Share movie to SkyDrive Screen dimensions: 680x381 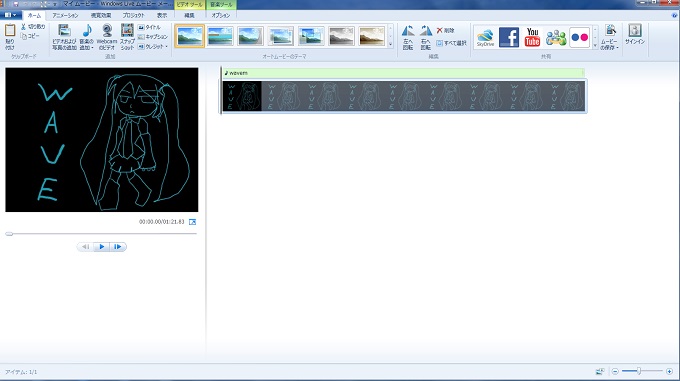click(x=485, y=37)
